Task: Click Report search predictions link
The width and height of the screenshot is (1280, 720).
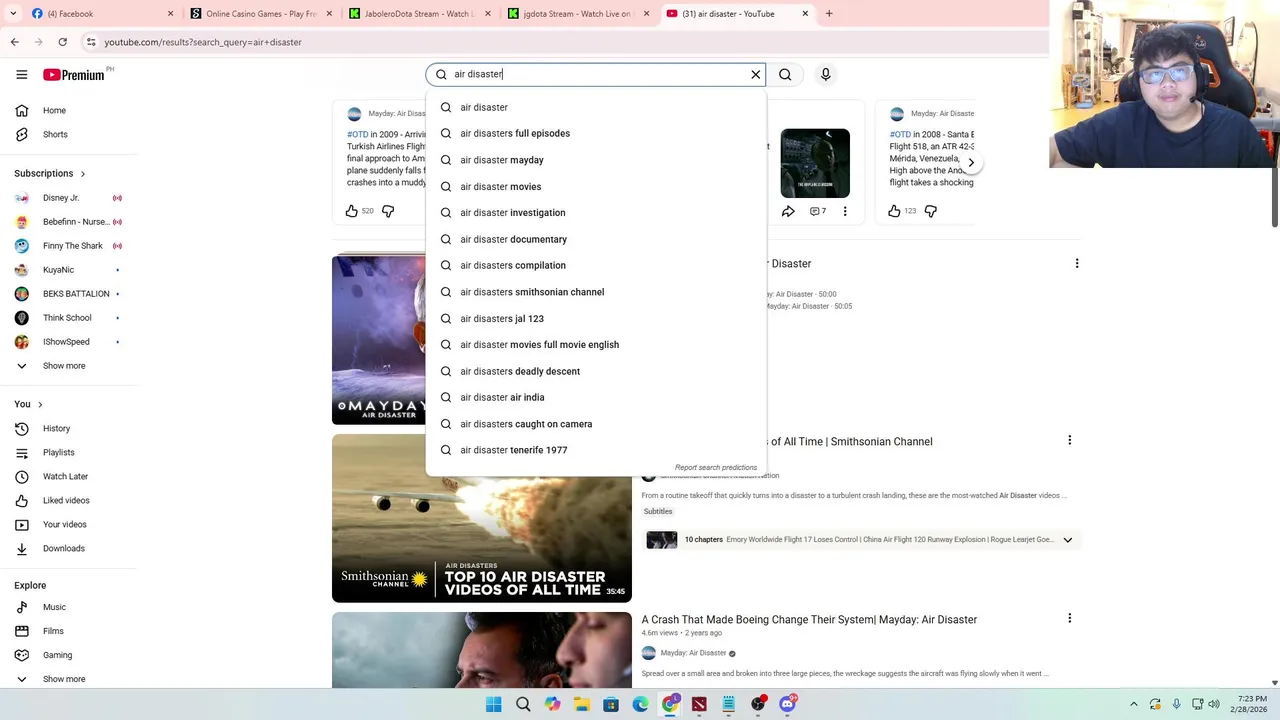Action: coord(716,467)
